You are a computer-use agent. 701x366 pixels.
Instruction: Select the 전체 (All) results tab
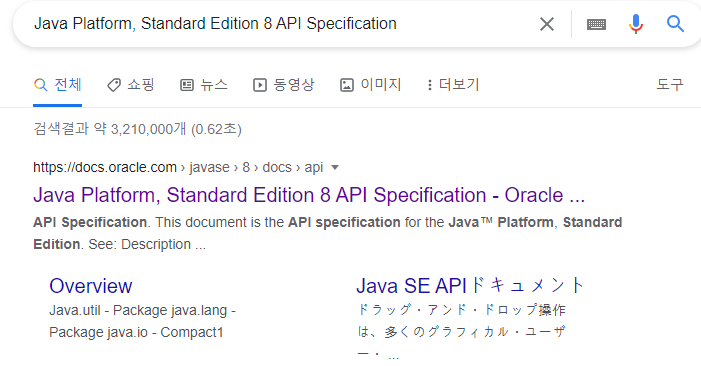[x=58, y=84]
